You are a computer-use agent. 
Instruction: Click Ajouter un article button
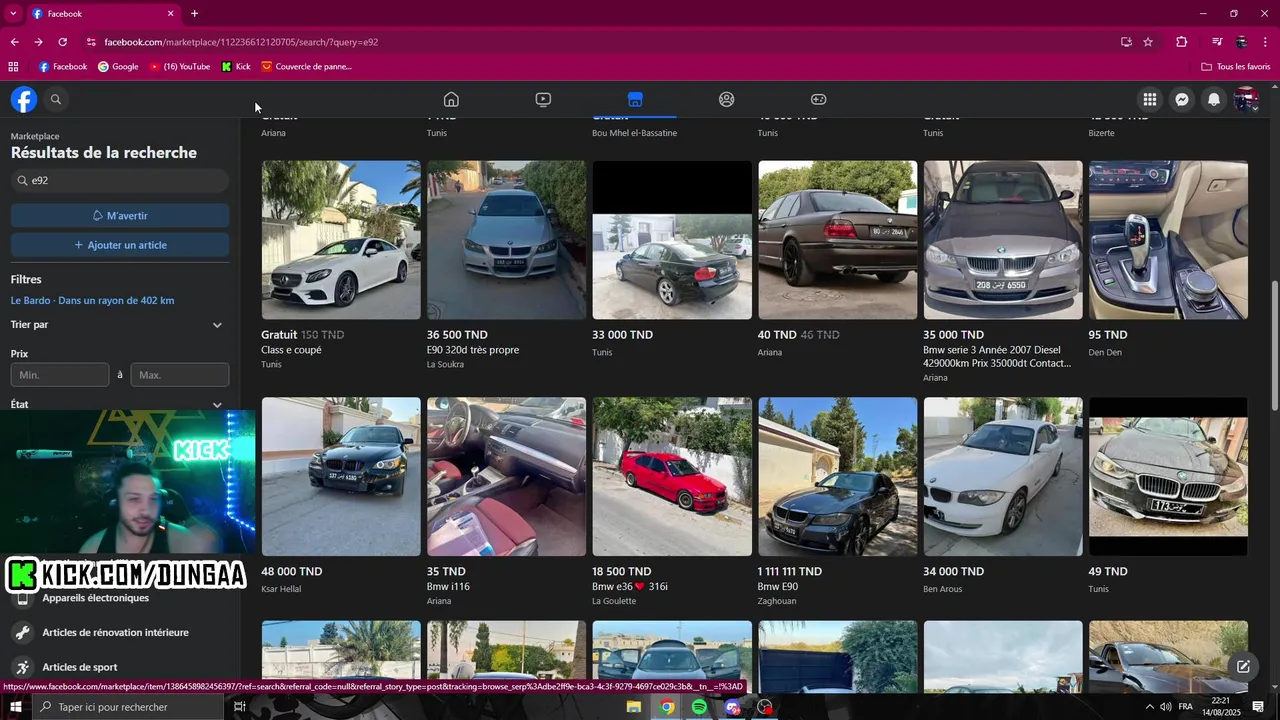[x=120, y=245]
